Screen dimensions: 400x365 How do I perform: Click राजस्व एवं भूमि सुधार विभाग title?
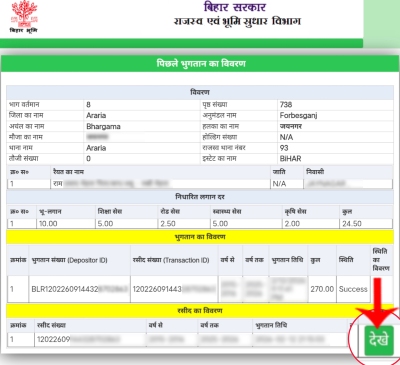pyautogui.click(x=237, y=21)
